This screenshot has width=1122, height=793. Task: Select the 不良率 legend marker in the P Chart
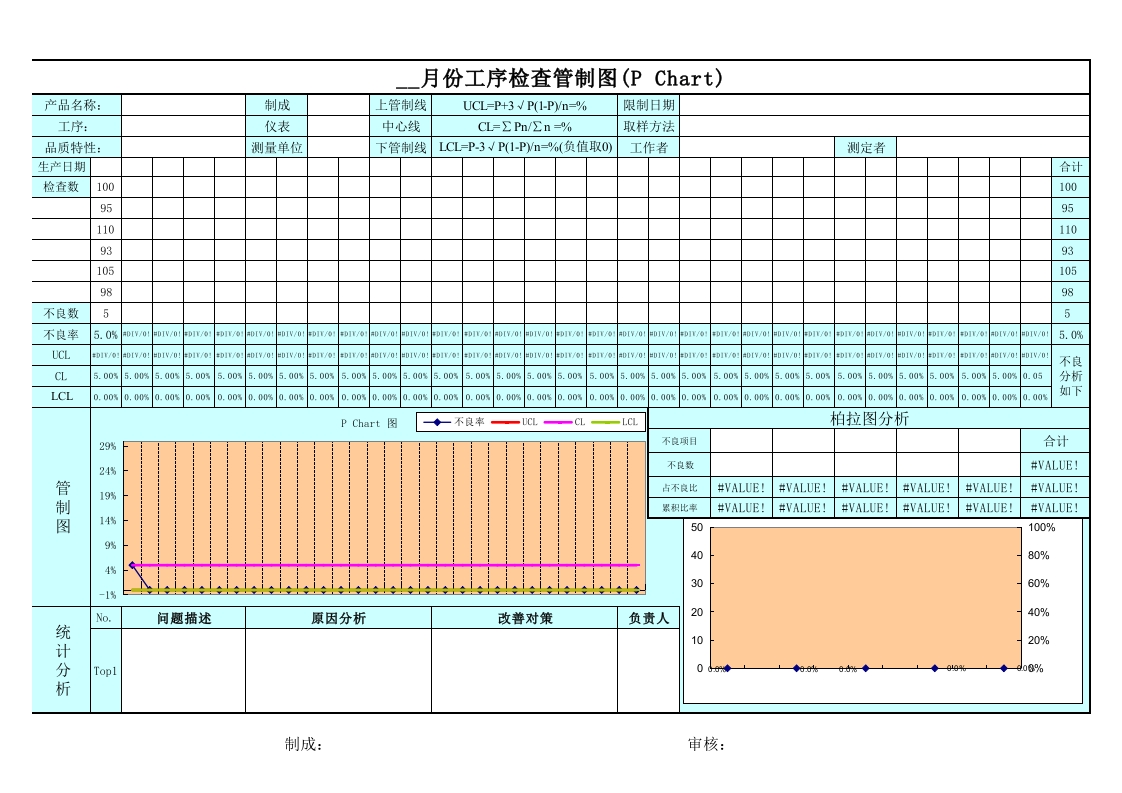(437, 422)
